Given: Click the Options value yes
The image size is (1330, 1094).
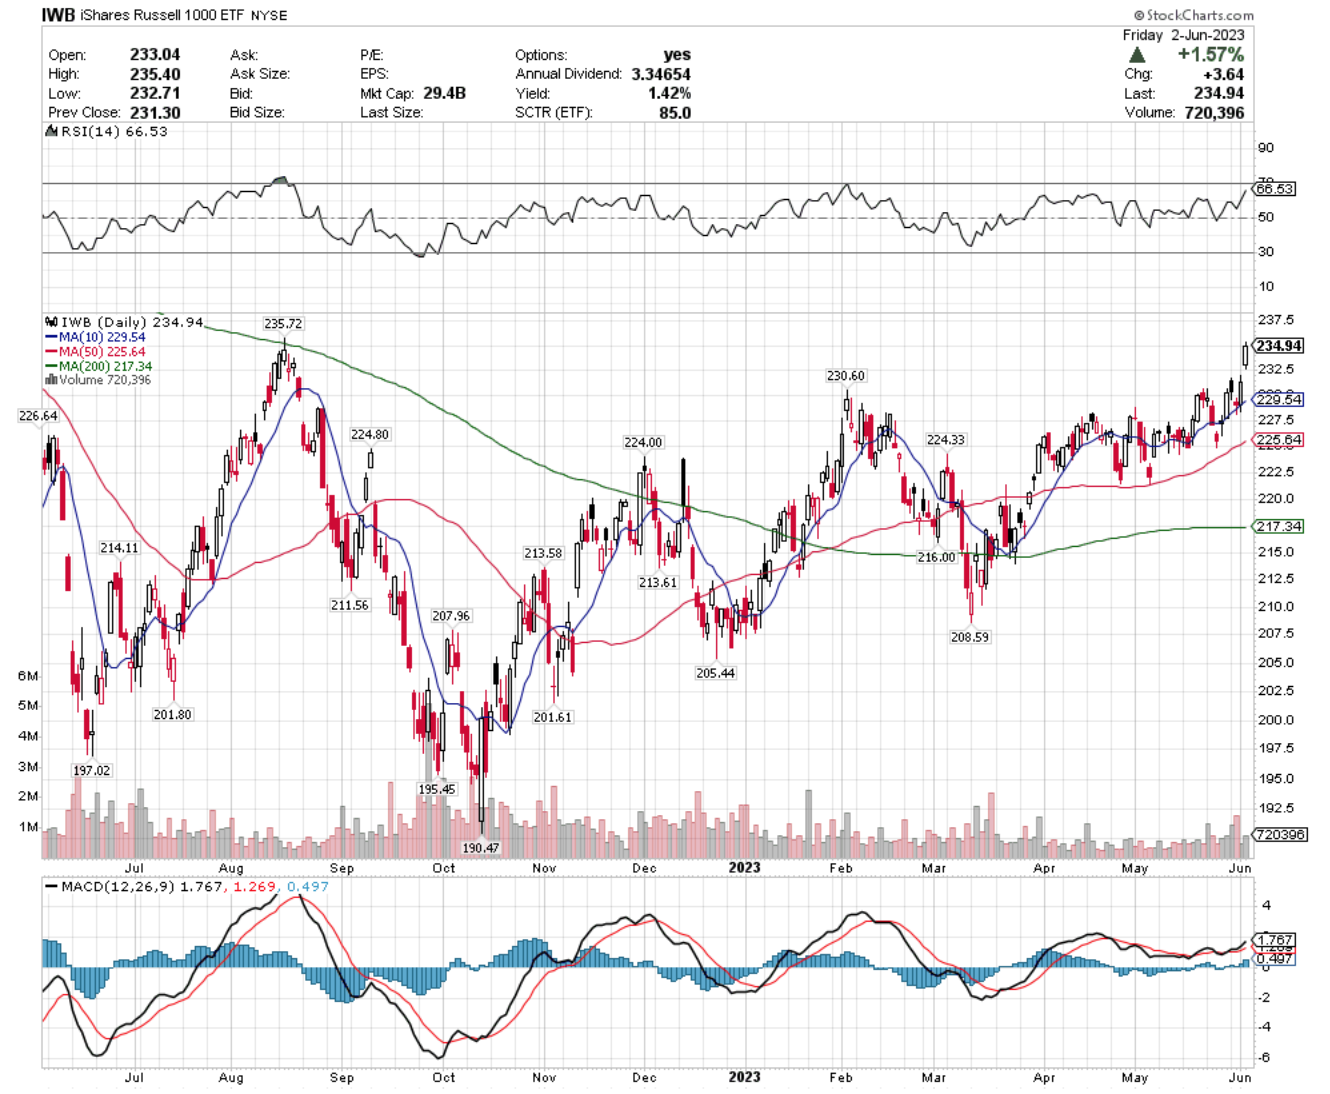Looking at the screenshot, I should pos(677,55).
